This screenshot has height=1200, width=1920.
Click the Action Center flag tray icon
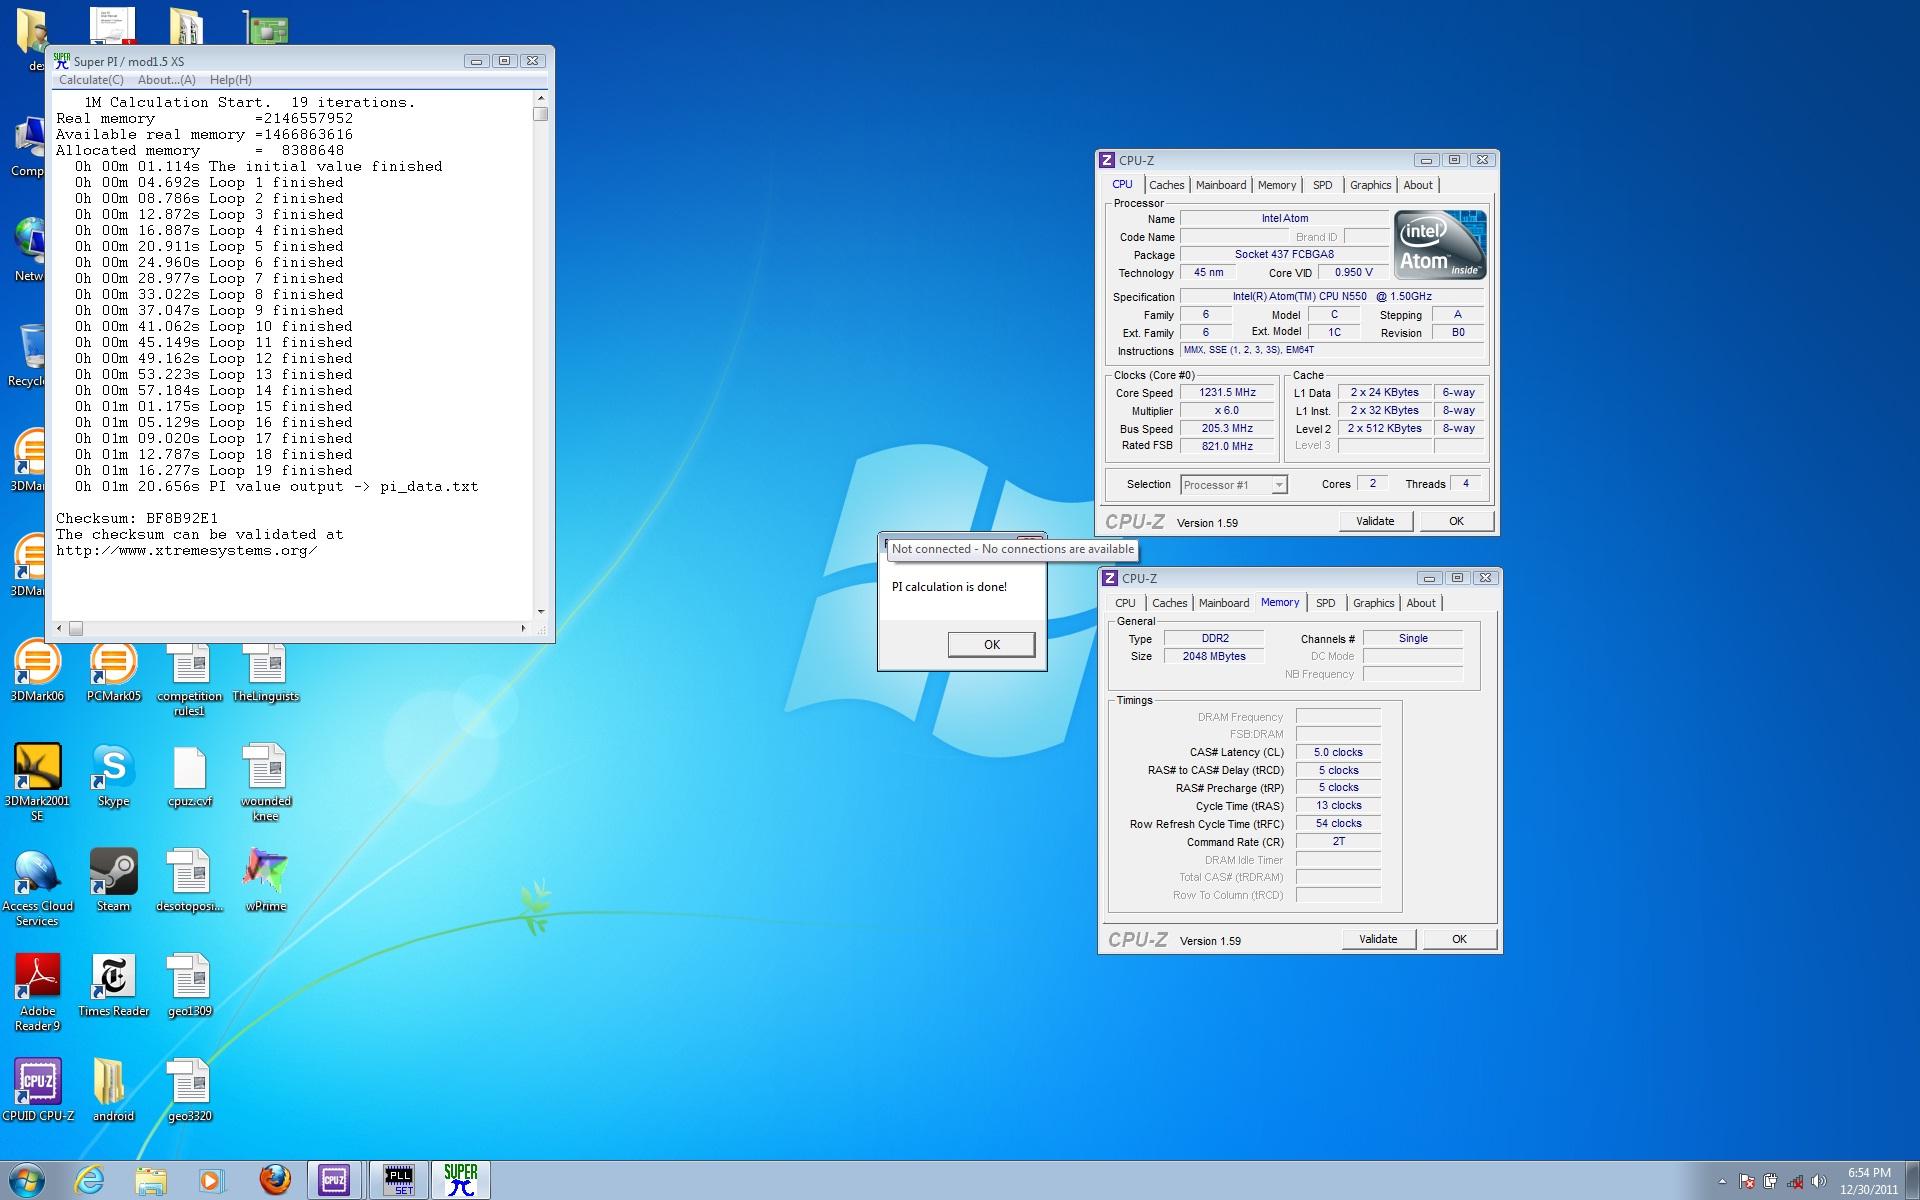(1746, 1181)
